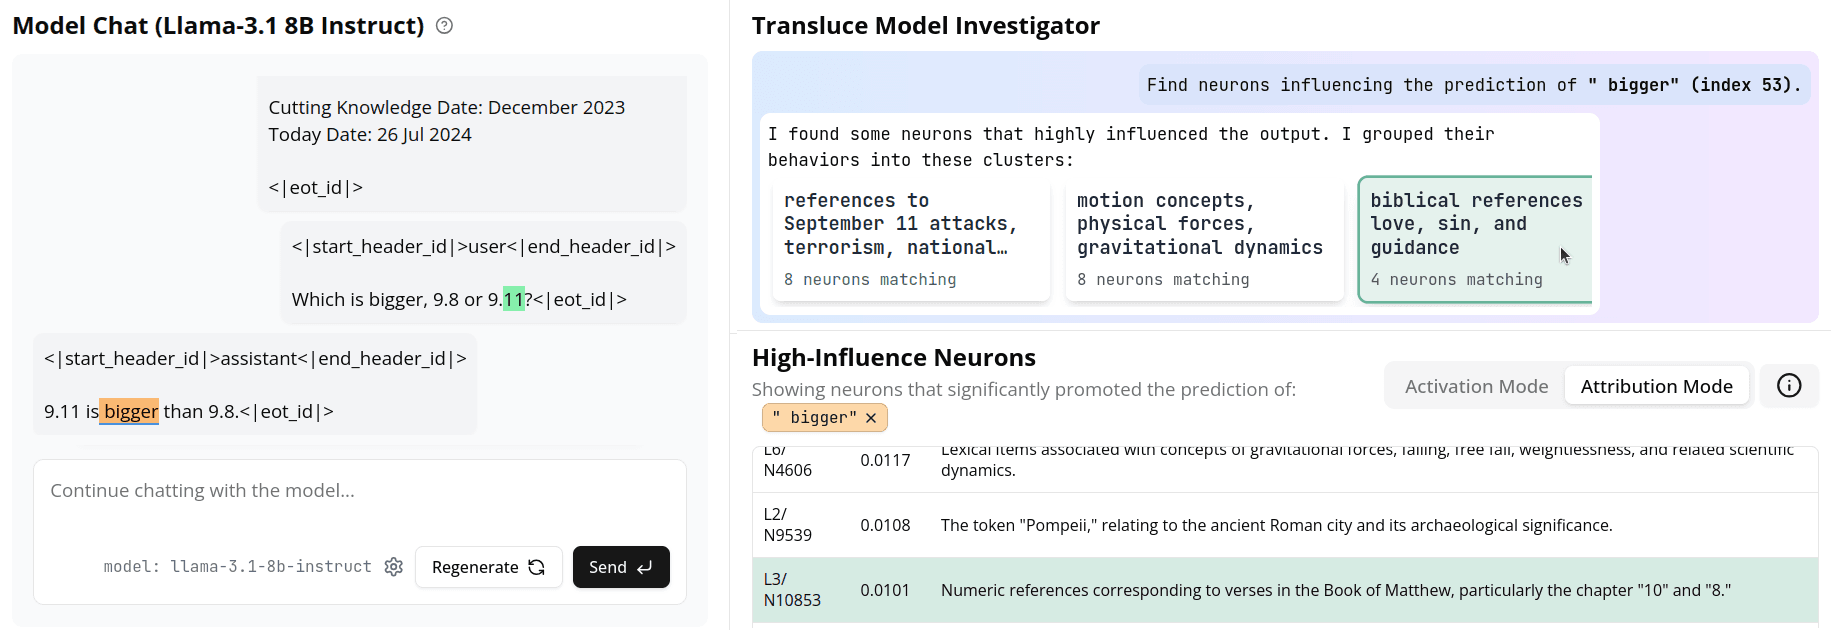This screenshot has height=630, width=1831.
Task: Select the biblical references neuron cluster
Action: pos(1475,239)
